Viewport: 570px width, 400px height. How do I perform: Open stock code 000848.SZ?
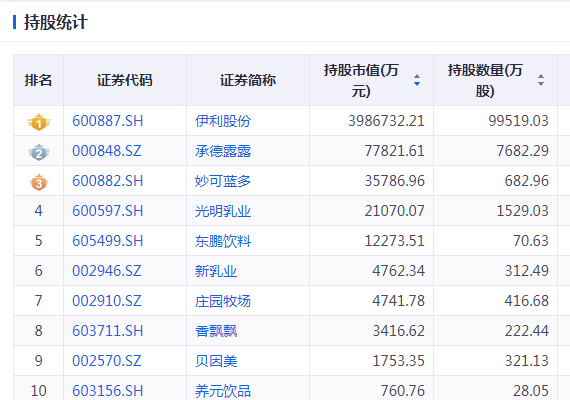tap(107, 151)
